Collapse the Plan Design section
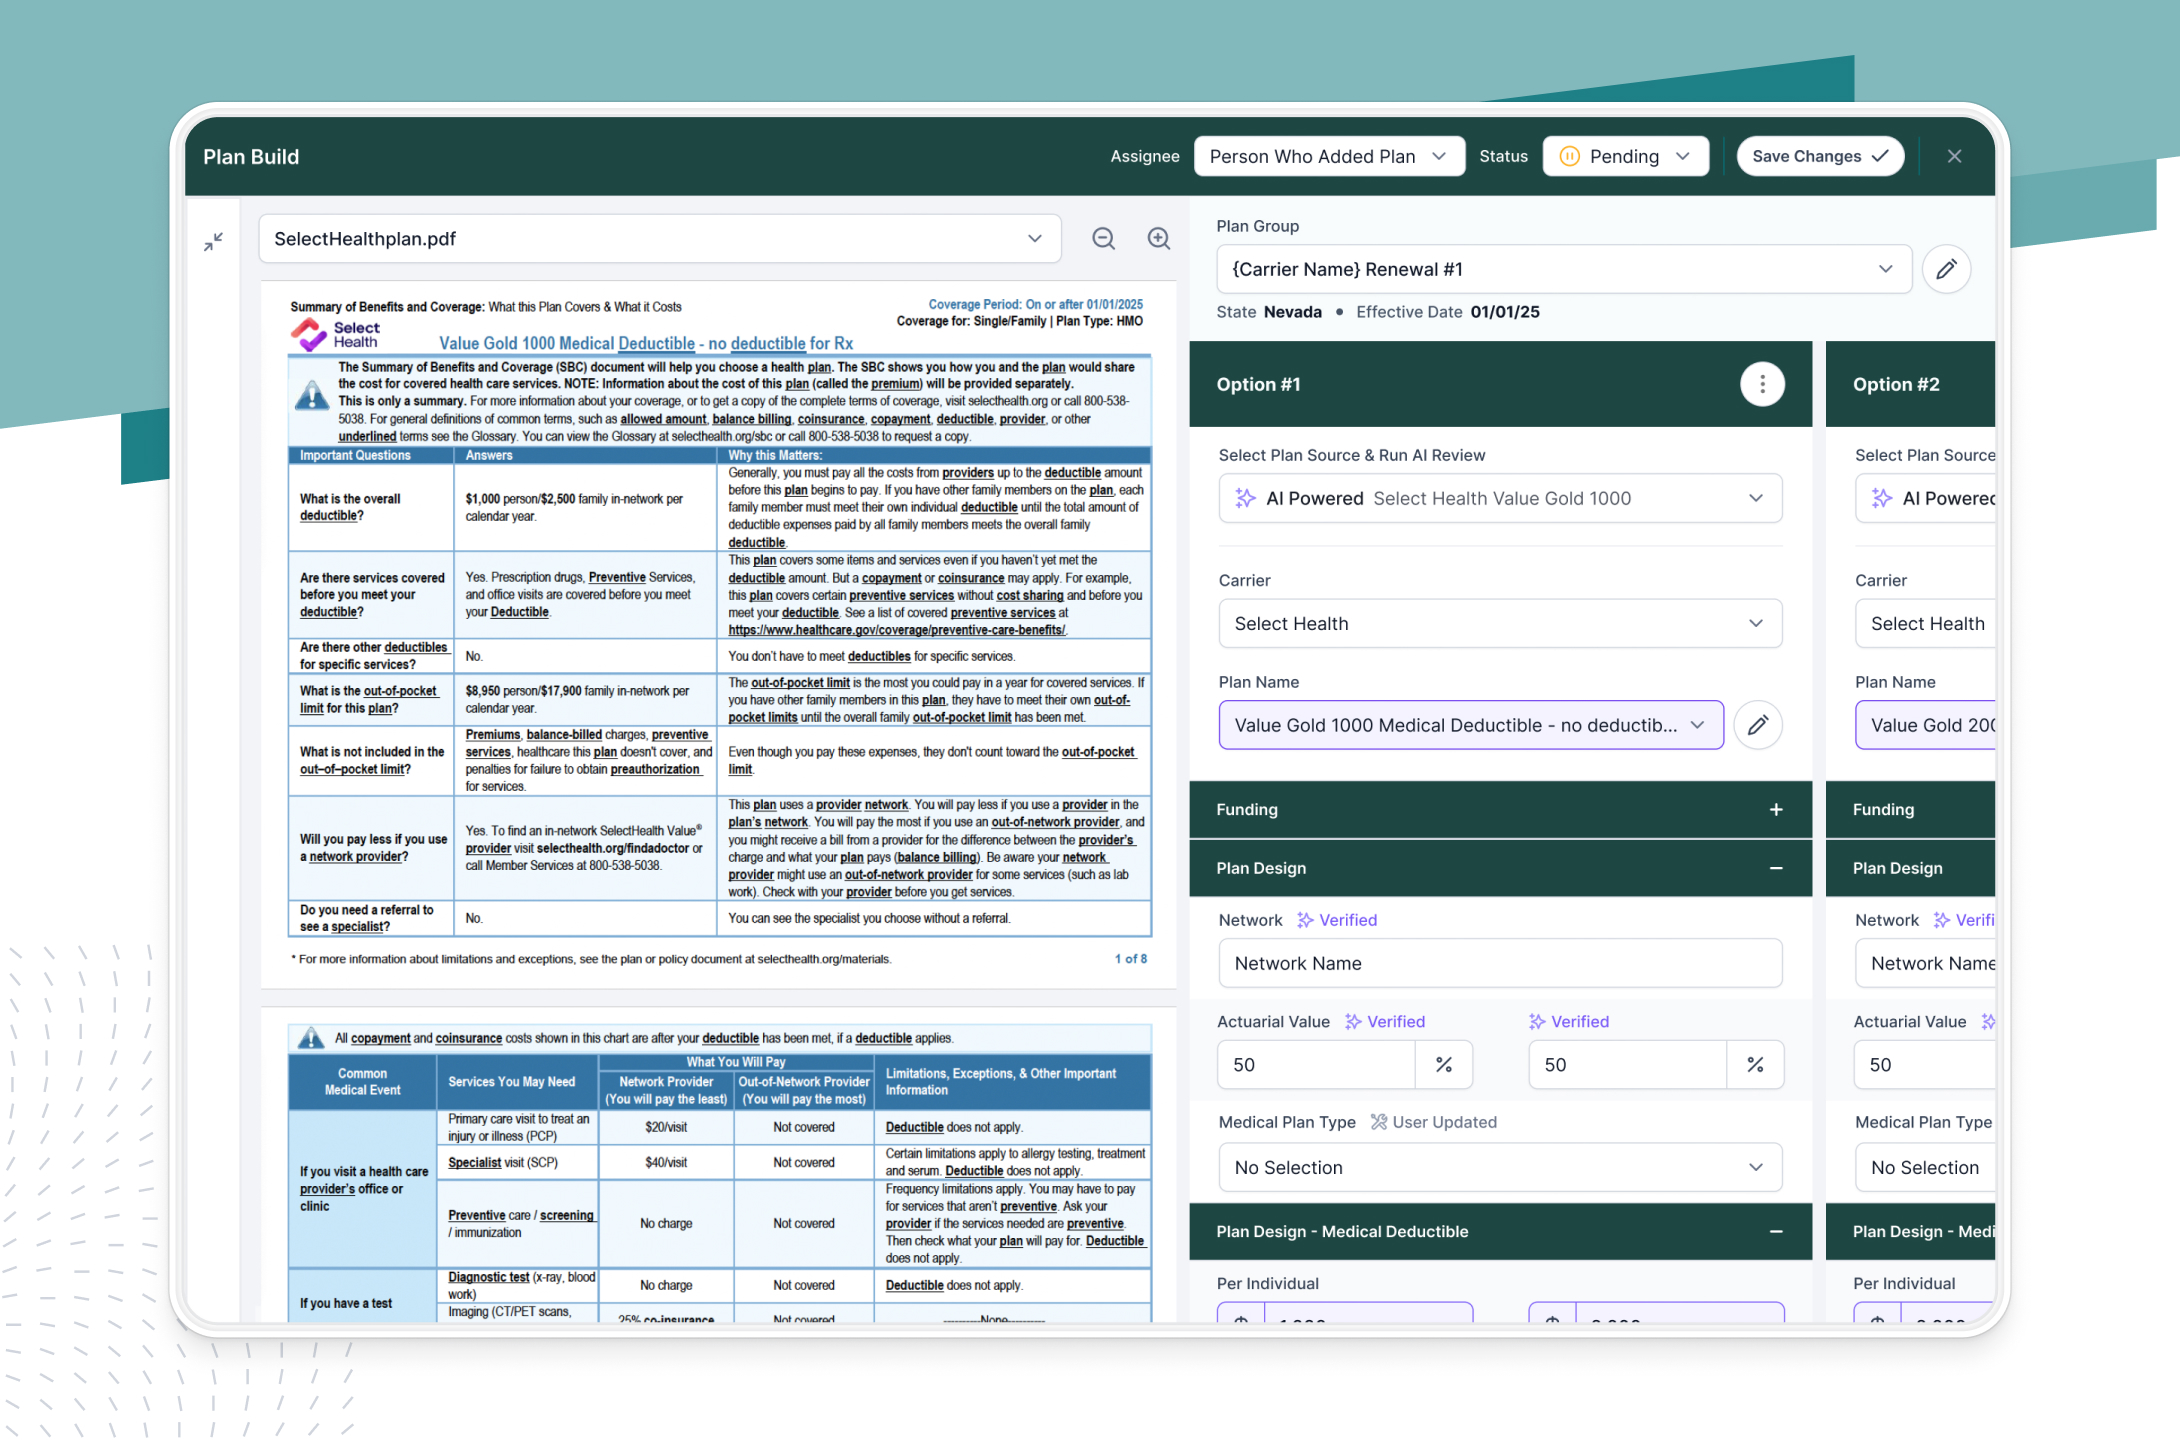Image resolution: width=2180 pixels, height=1440 pixels. point(1776,868)
